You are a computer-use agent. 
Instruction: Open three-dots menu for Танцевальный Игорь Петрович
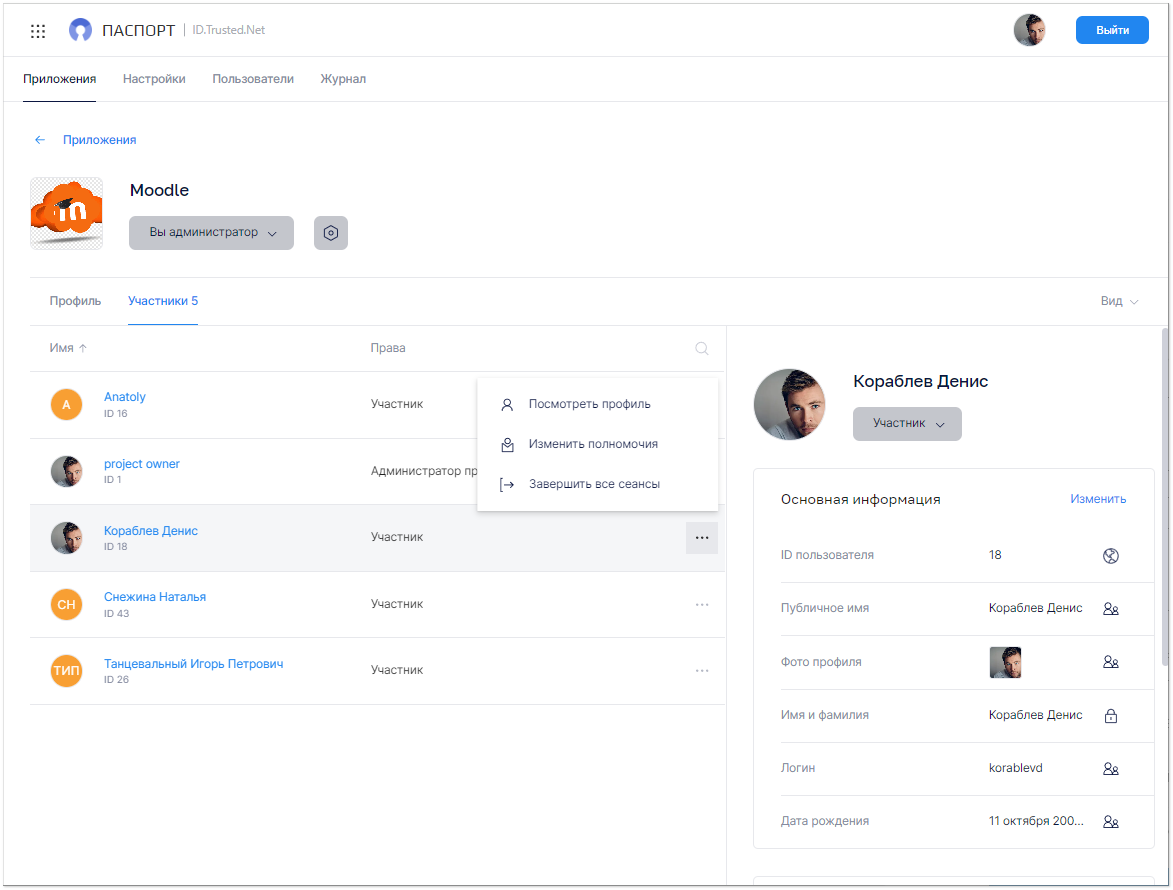point(702,671)
